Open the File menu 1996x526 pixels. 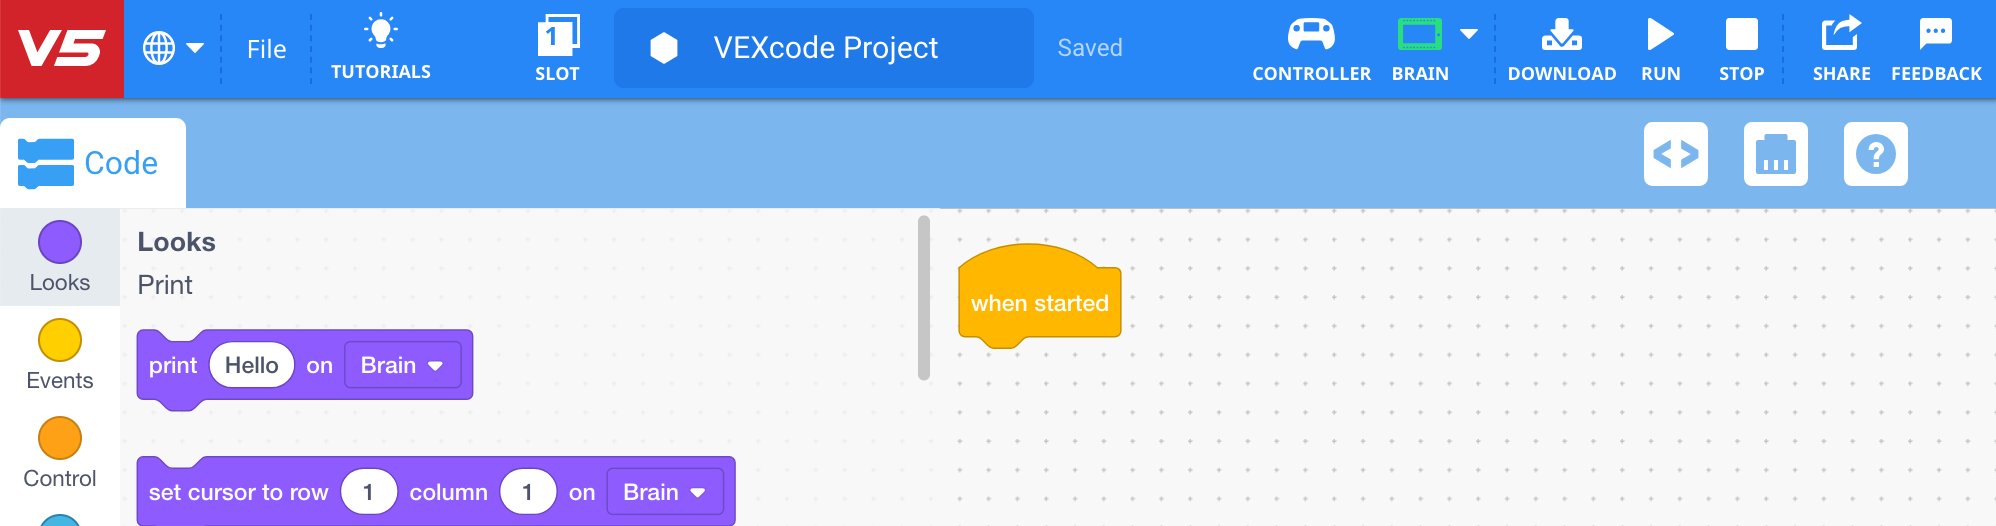point(266,49)
